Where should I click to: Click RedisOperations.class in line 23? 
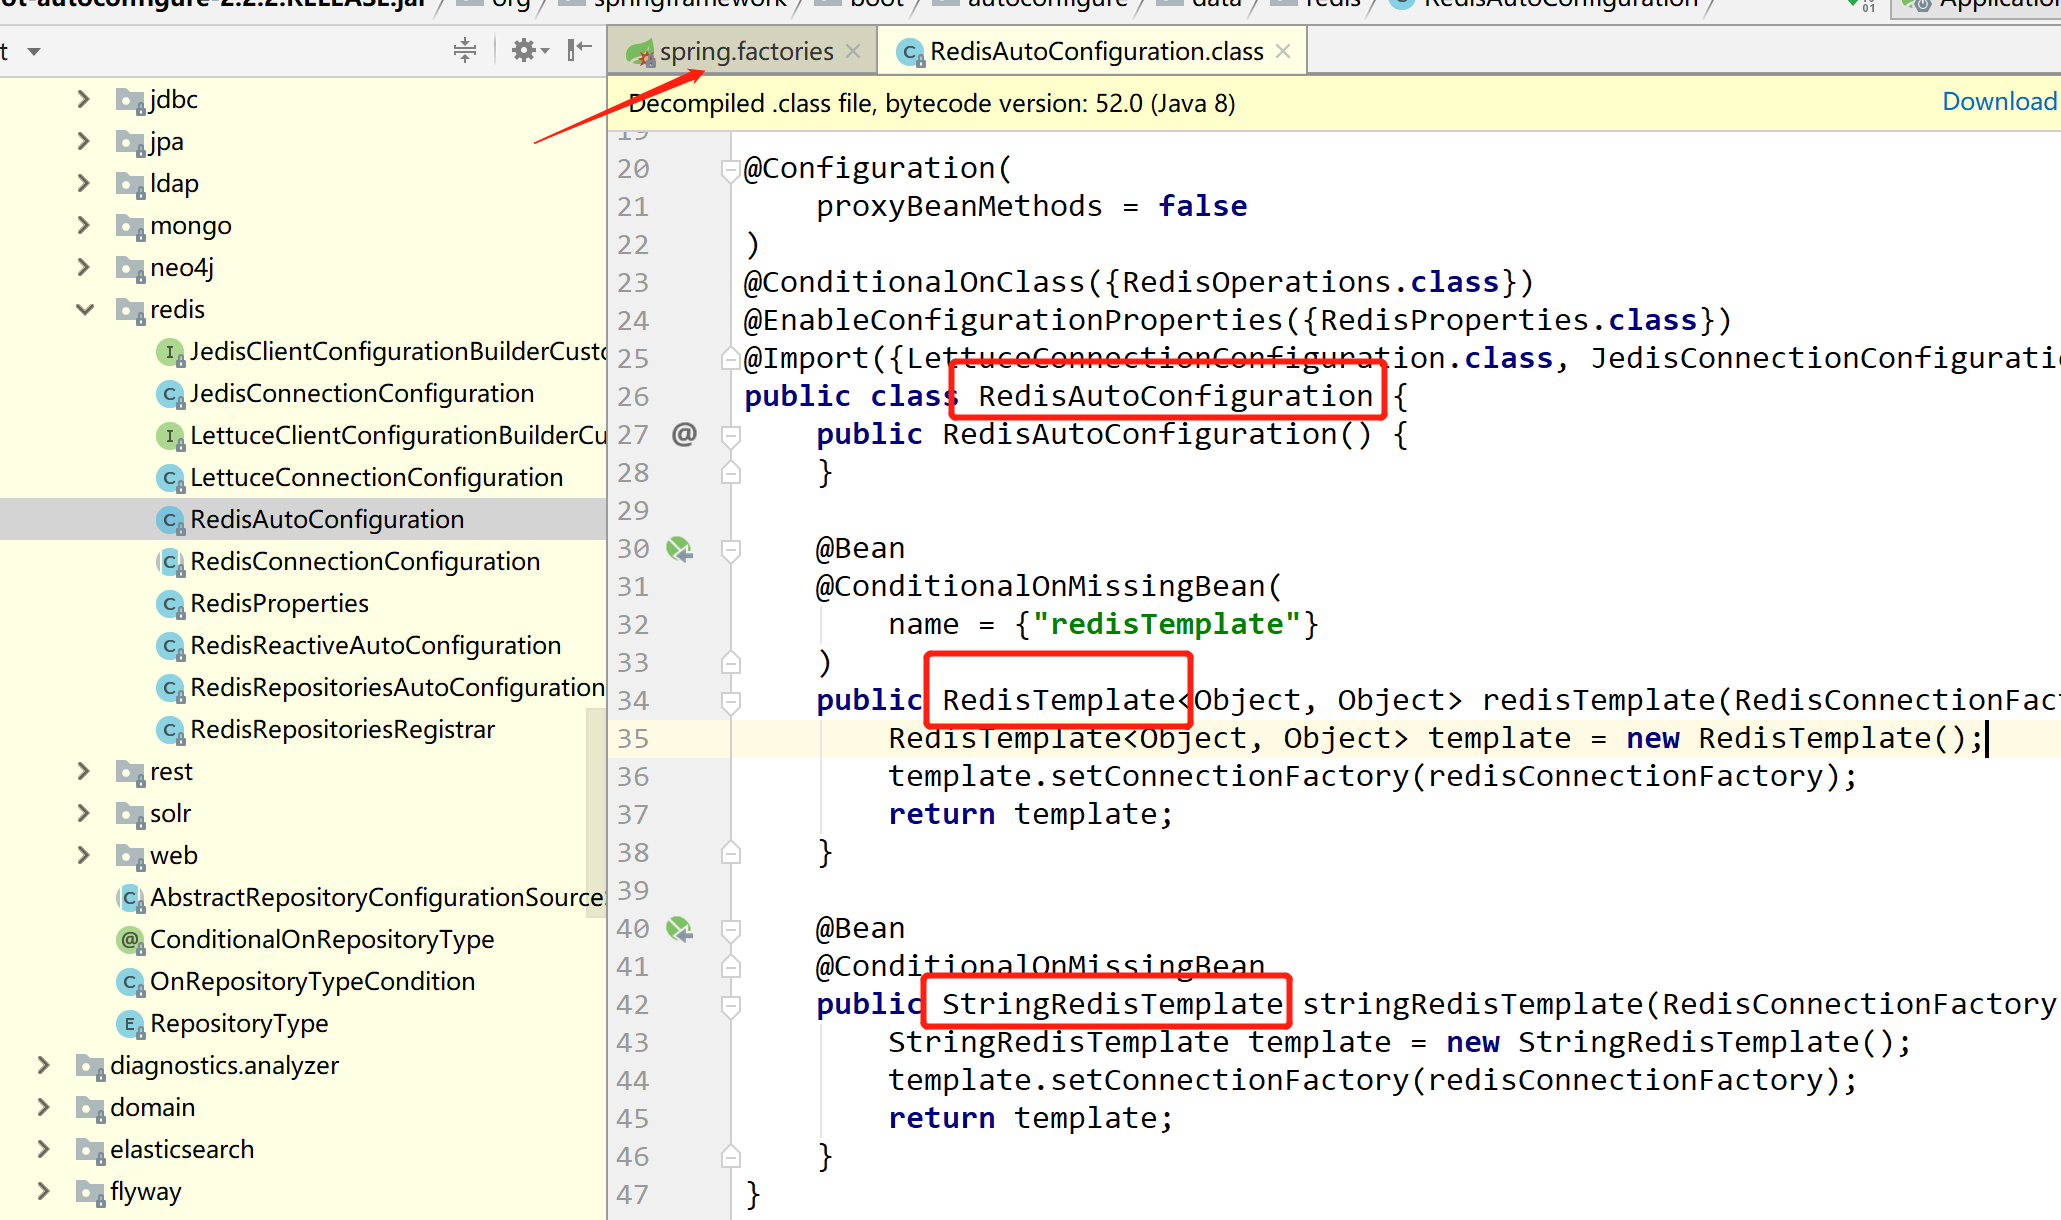[1311, 282]
